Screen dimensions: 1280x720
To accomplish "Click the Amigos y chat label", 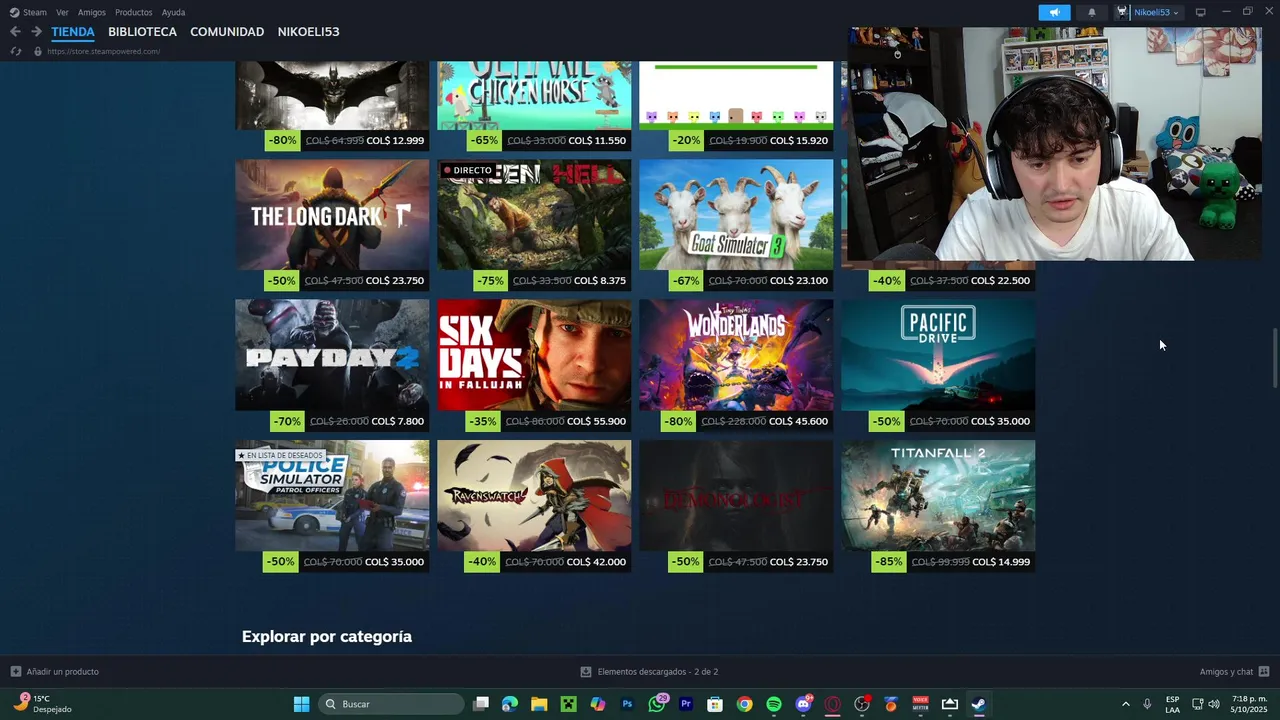I will tap(1226, 672).
